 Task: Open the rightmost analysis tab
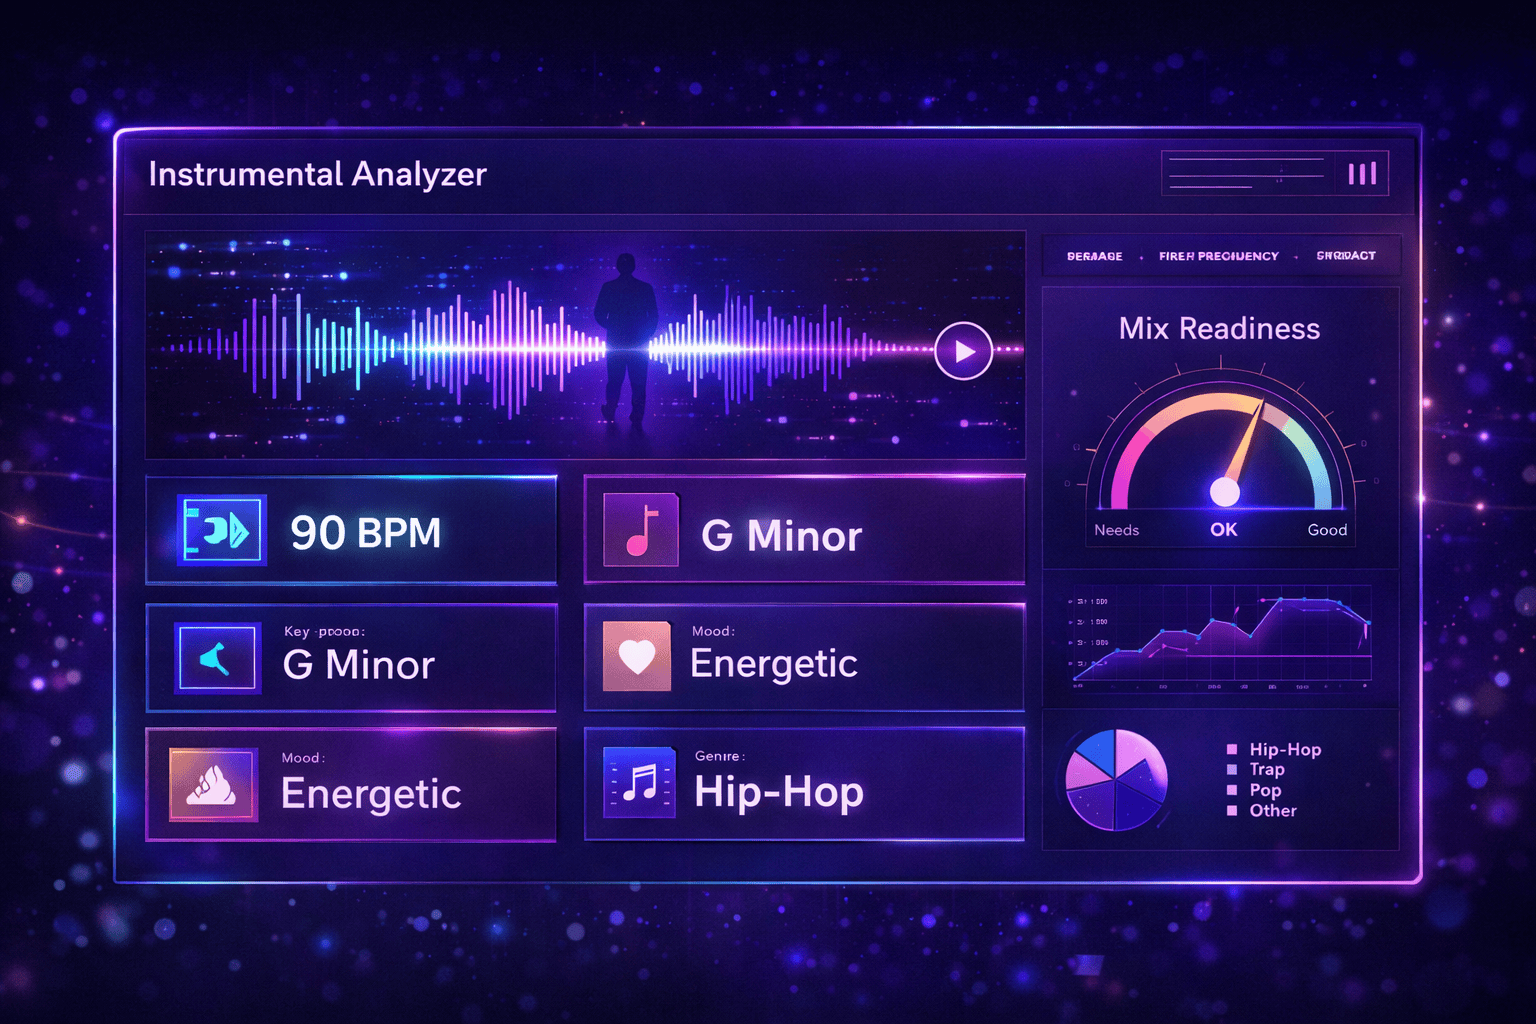[x=1345, y=256]
